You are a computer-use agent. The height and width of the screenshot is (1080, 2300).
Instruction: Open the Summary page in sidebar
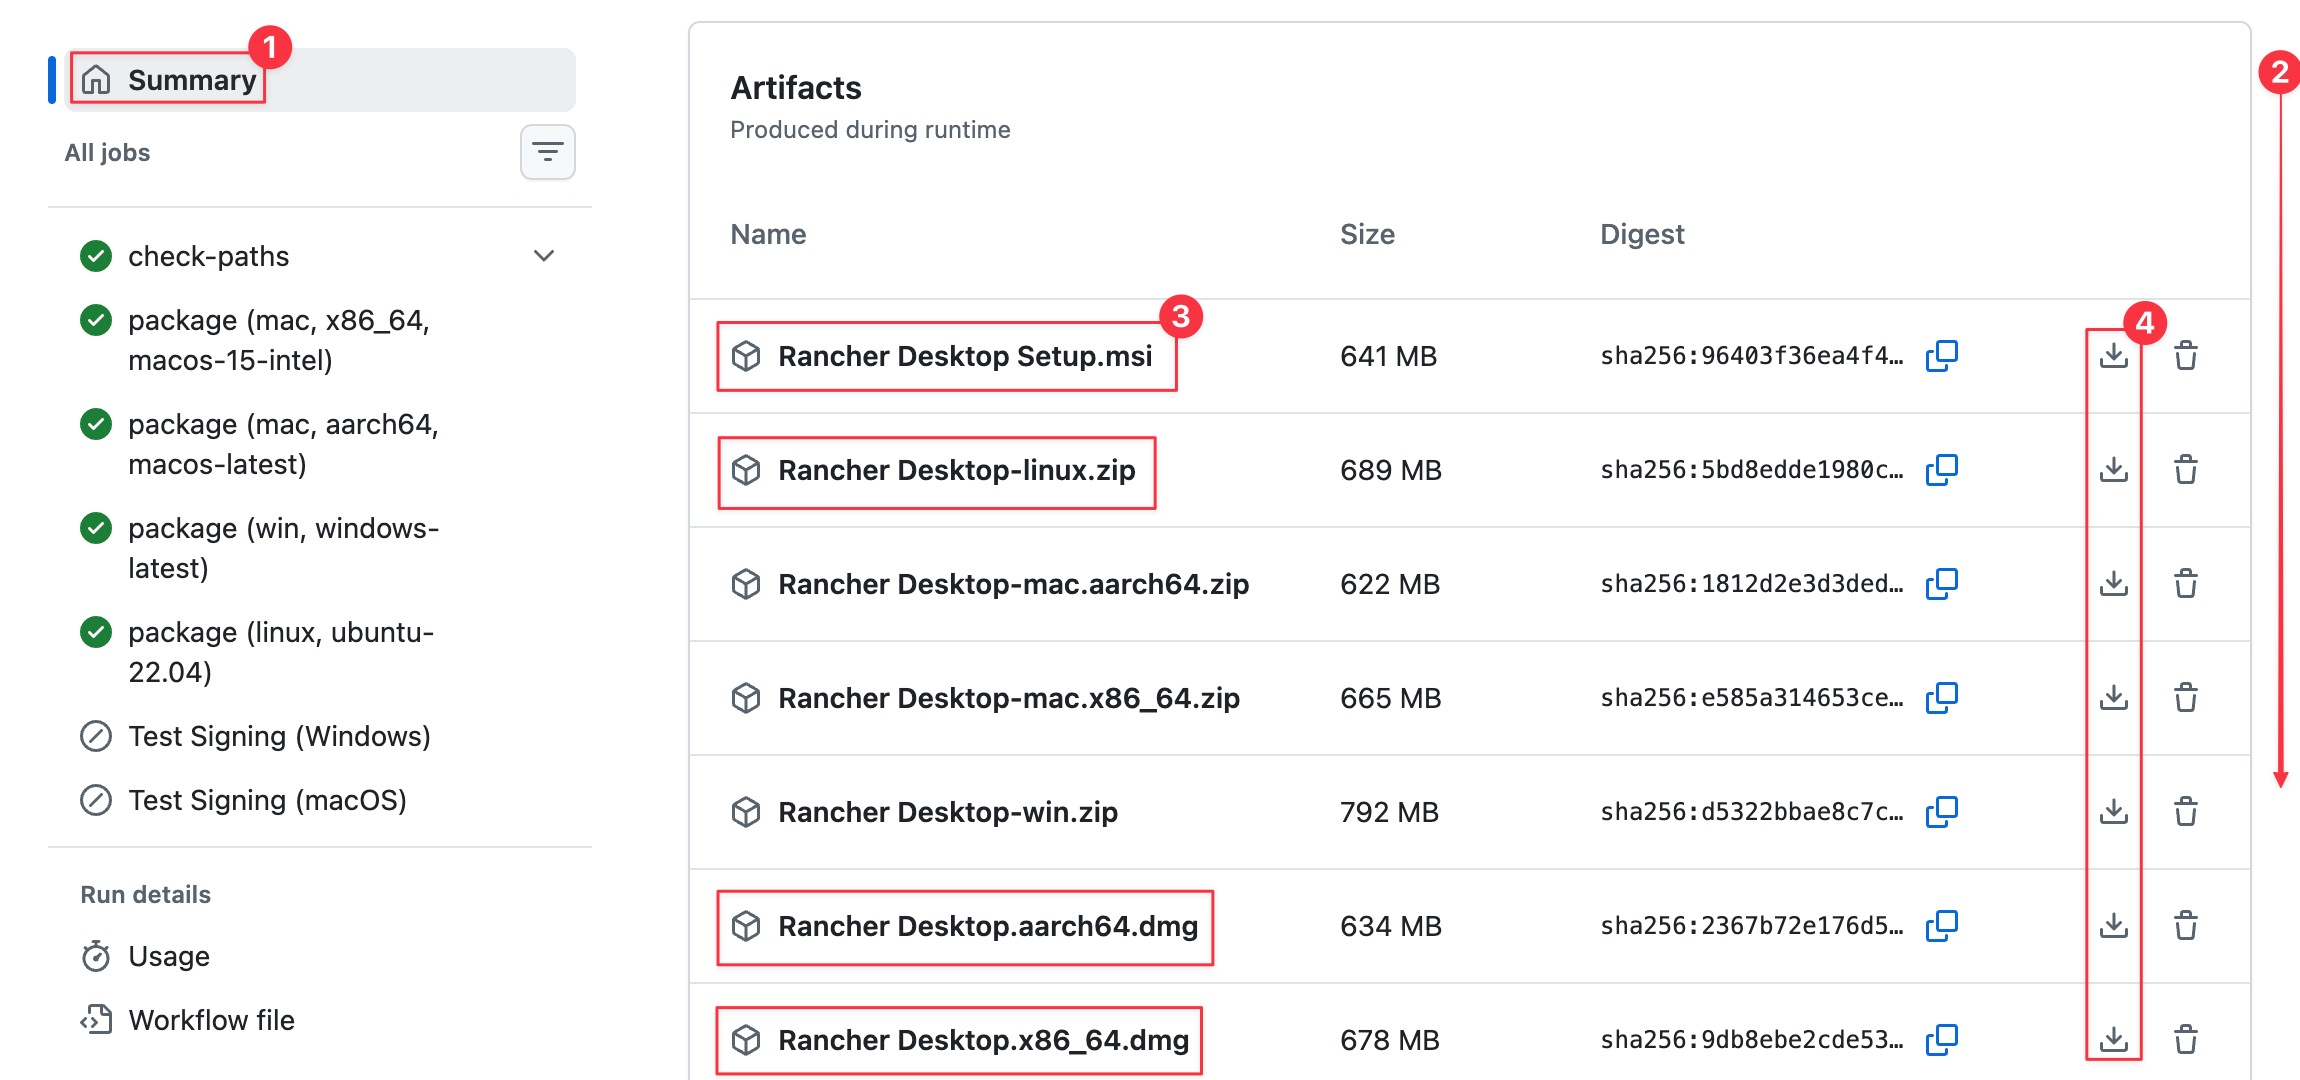coord(320,80)
